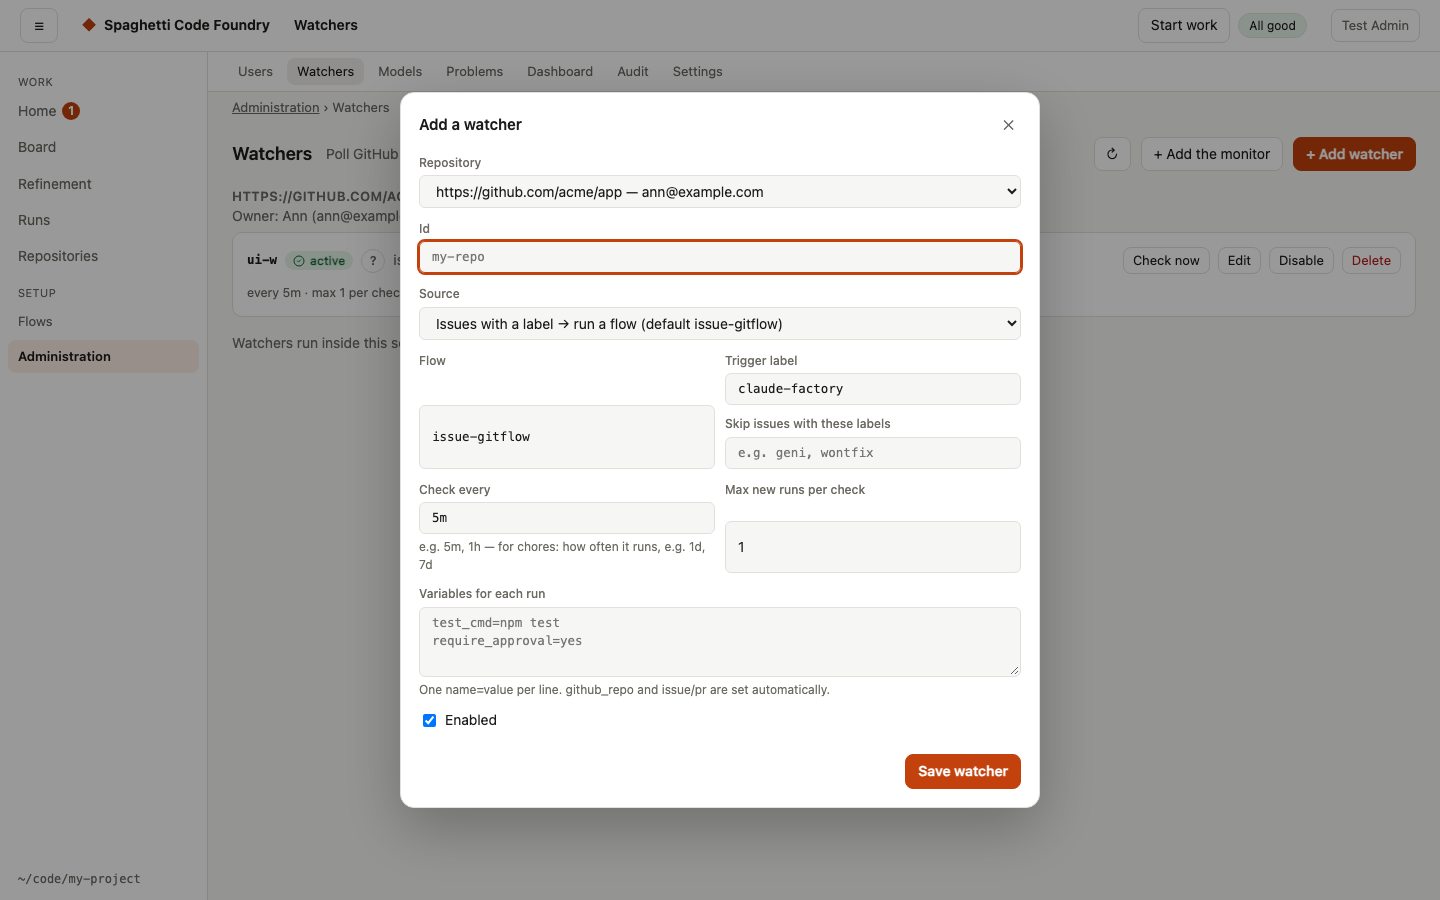Click the Home notification badge
The image size is (1440, 900).
pos(71,111)
